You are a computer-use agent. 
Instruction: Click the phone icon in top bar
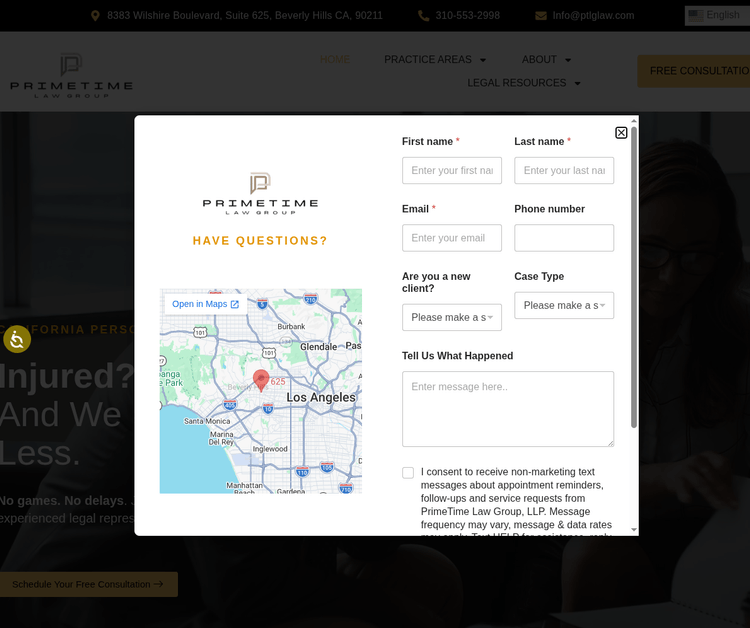click(423, 16)
